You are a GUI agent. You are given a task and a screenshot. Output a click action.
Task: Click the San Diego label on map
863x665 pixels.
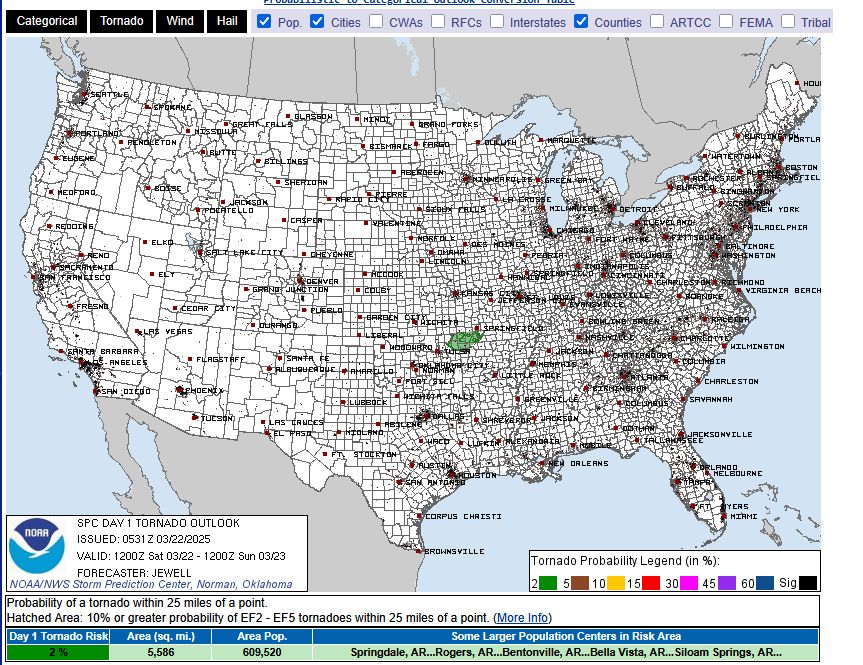[x=126, y=391]
